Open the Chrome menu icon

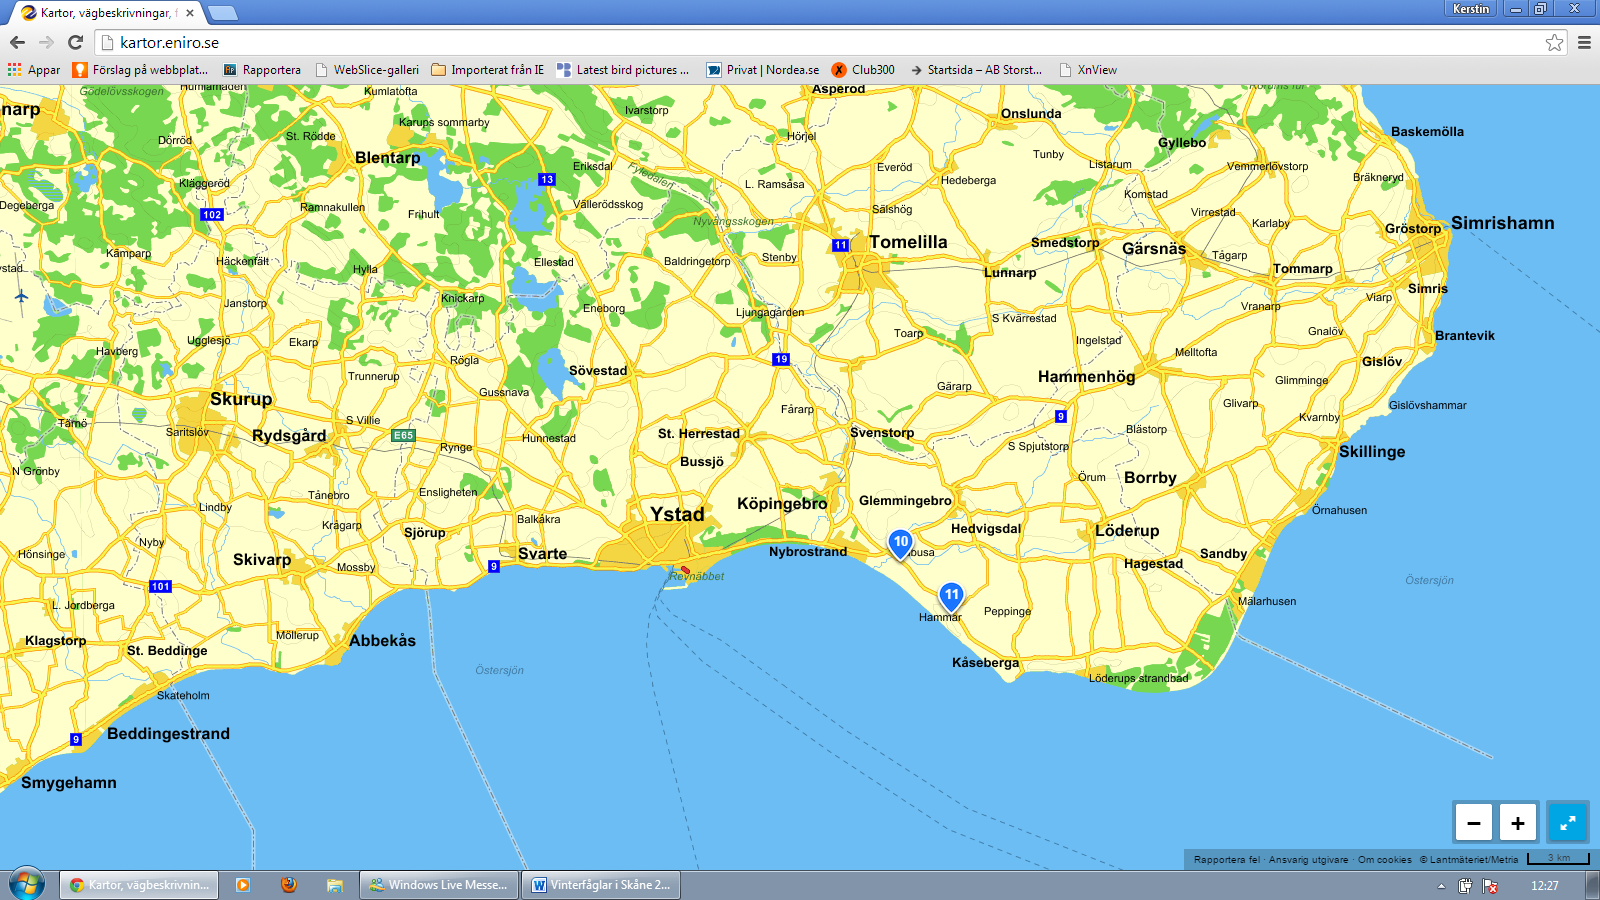click(x=1584, y=42)
